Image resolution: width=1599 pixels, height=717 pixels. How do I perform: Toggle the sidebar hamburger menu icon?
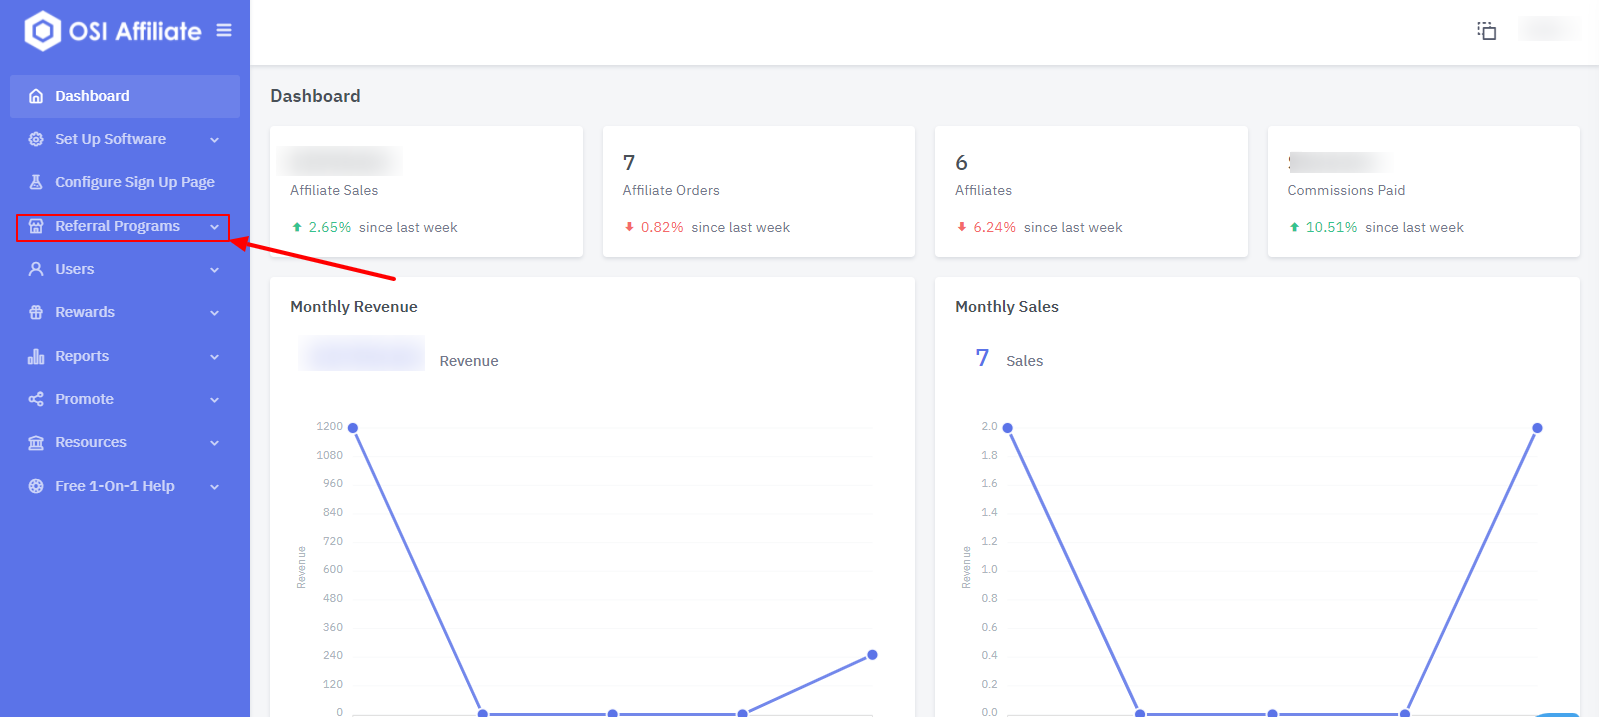click(224, 31)
